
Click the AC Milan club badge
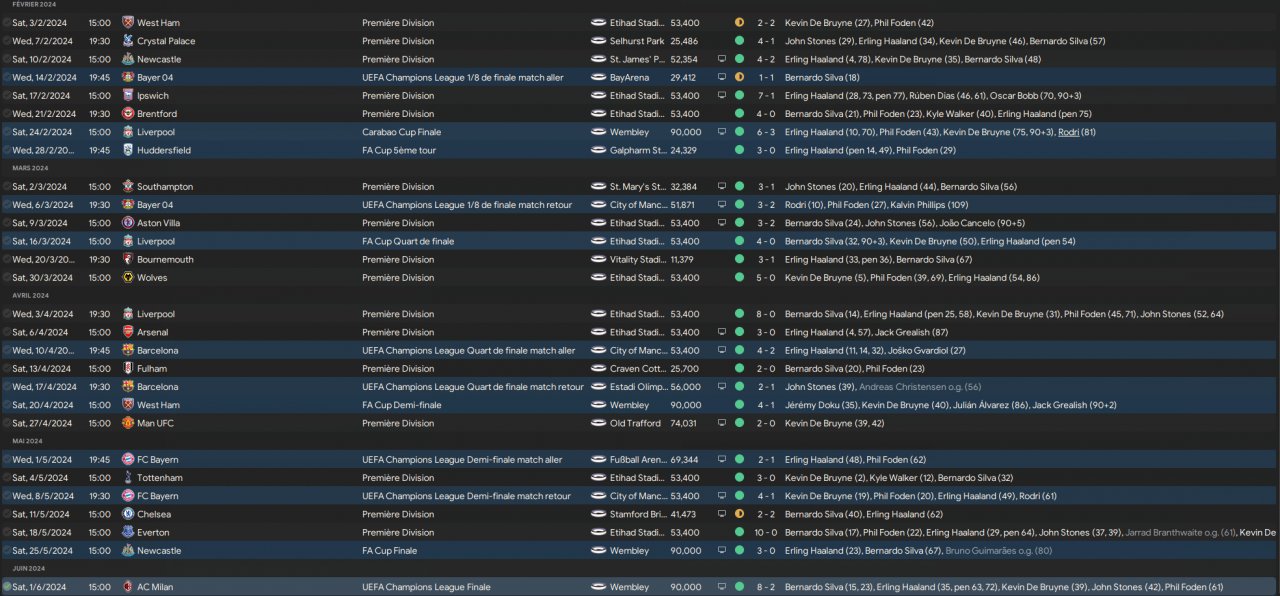click(127, 587)
